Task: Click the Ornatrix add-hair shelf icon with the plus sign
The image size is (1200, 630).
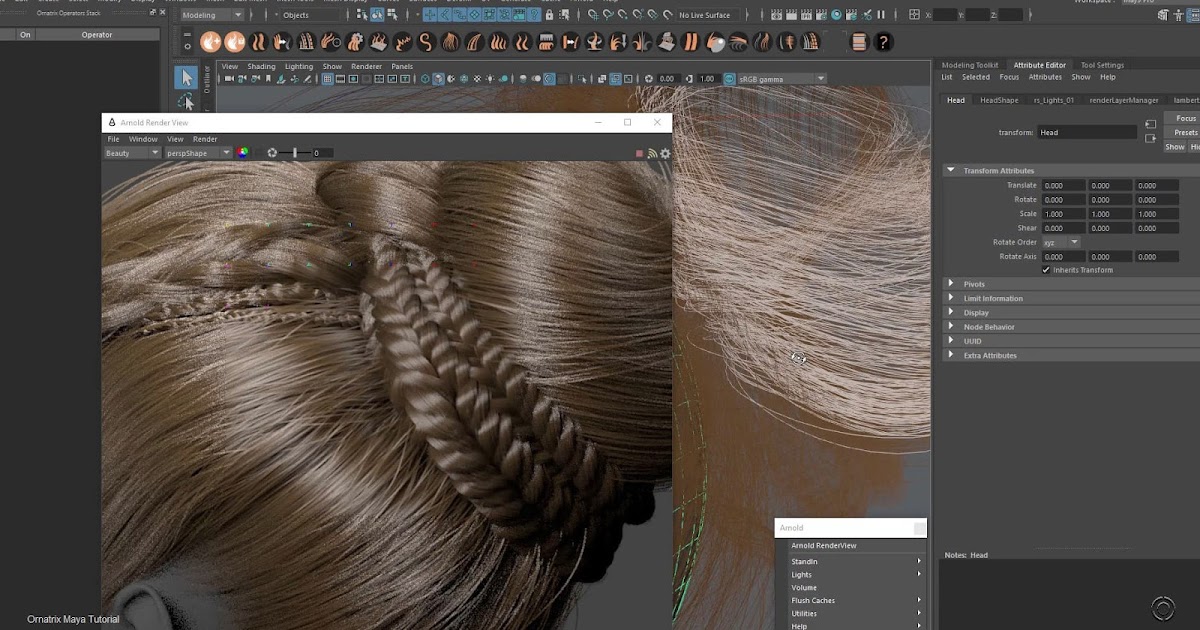Action: 210,42
